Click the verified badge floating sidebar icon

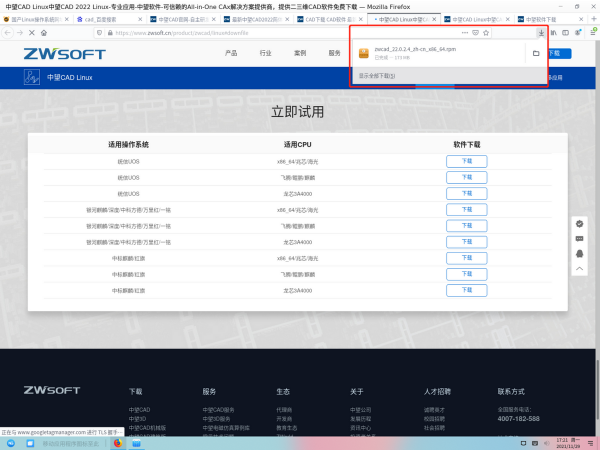[x=579, y=224]
